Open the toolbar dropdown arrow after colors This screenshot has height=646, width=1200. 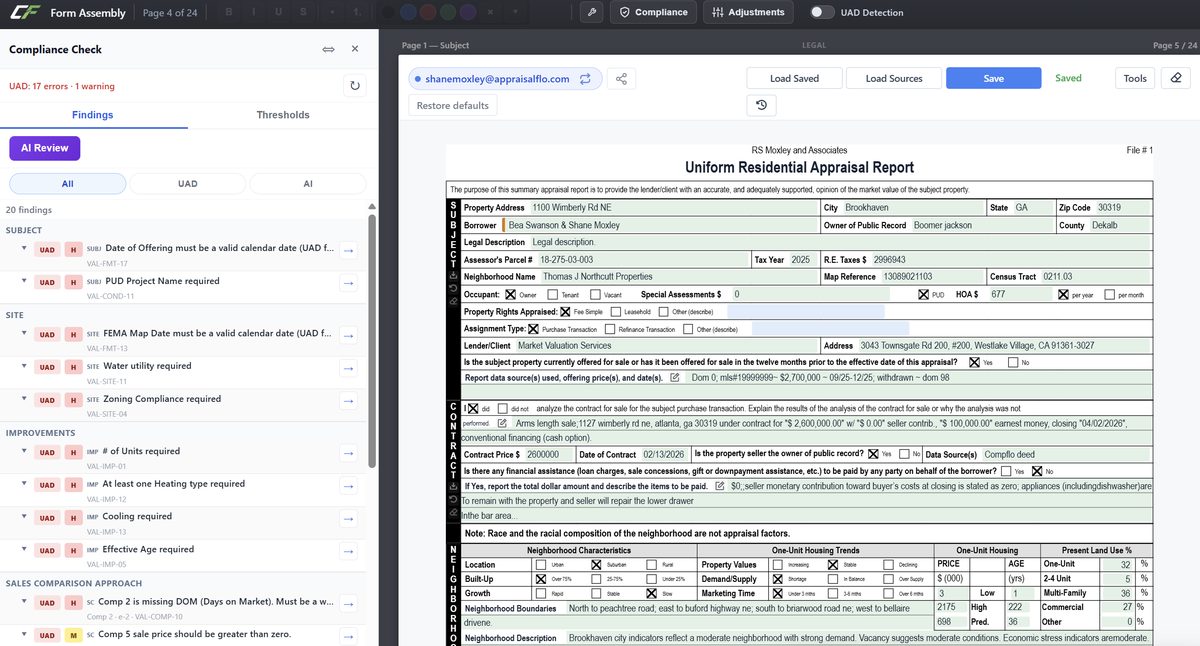point(513,13)
